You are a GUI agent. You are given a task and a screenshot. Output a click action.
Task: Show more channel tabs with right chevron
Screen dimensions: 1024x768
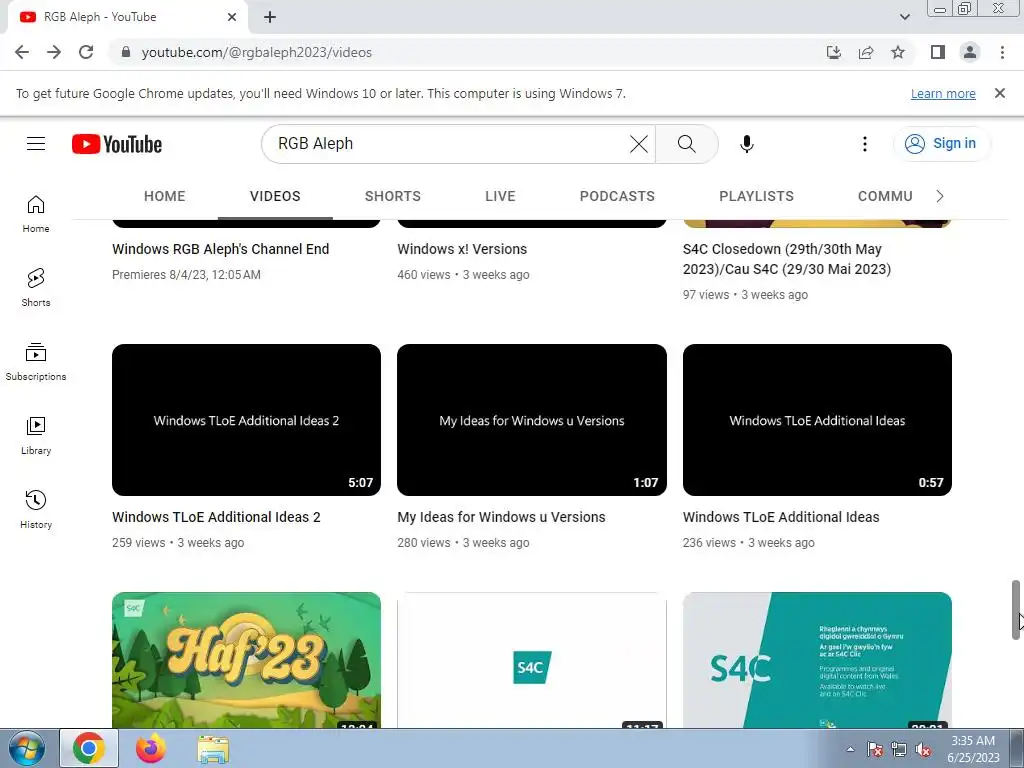tap(940, 196)
